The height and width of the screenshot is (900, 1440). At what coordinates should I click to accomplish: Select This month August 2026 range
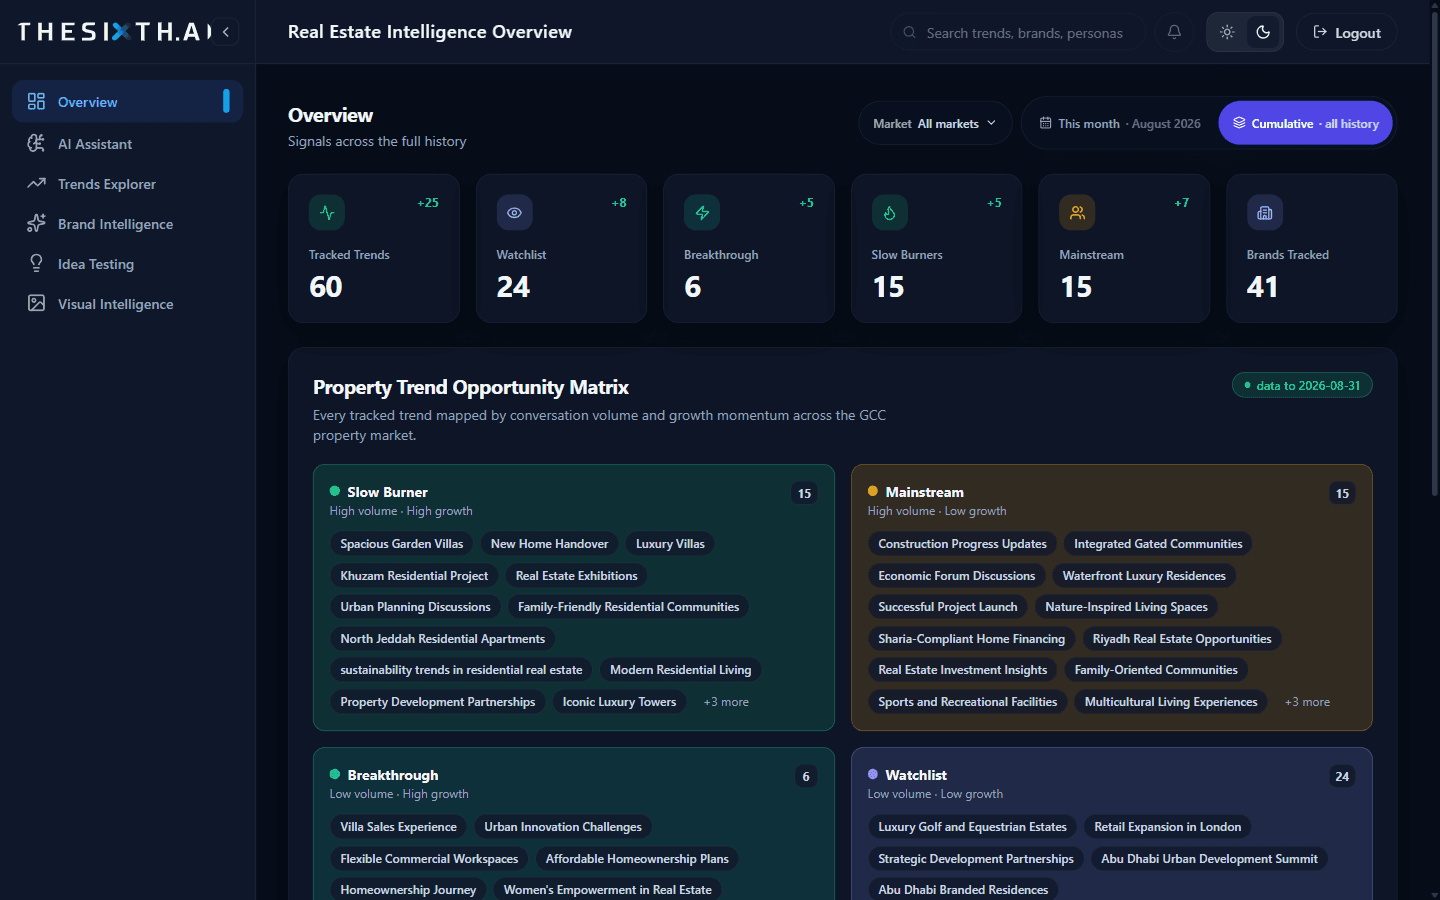tap(1120, 123)
